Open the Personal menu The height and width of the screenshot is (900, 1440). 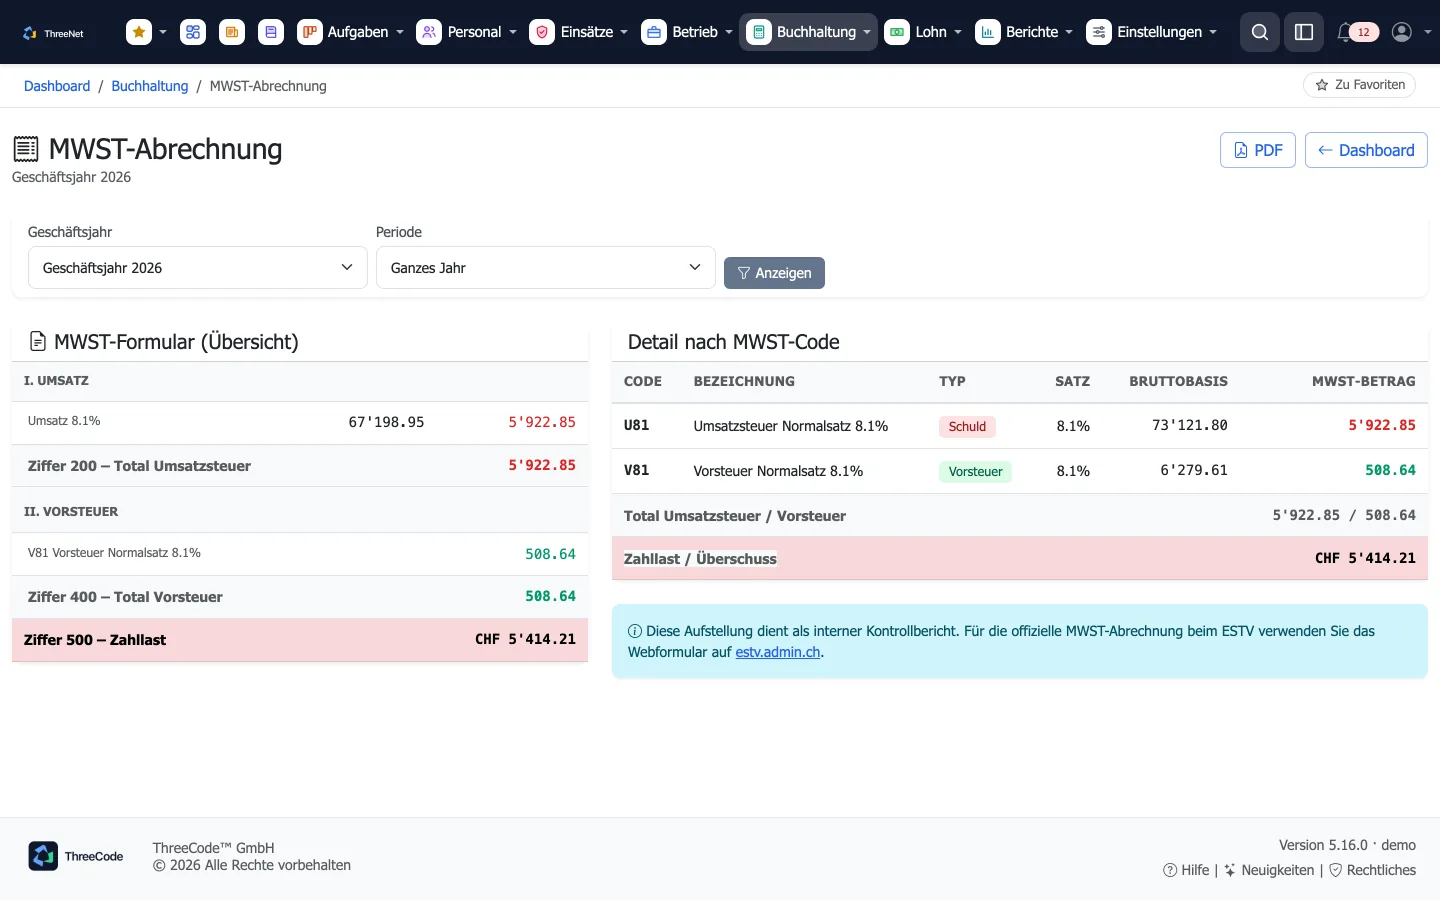tap(467, 32)
